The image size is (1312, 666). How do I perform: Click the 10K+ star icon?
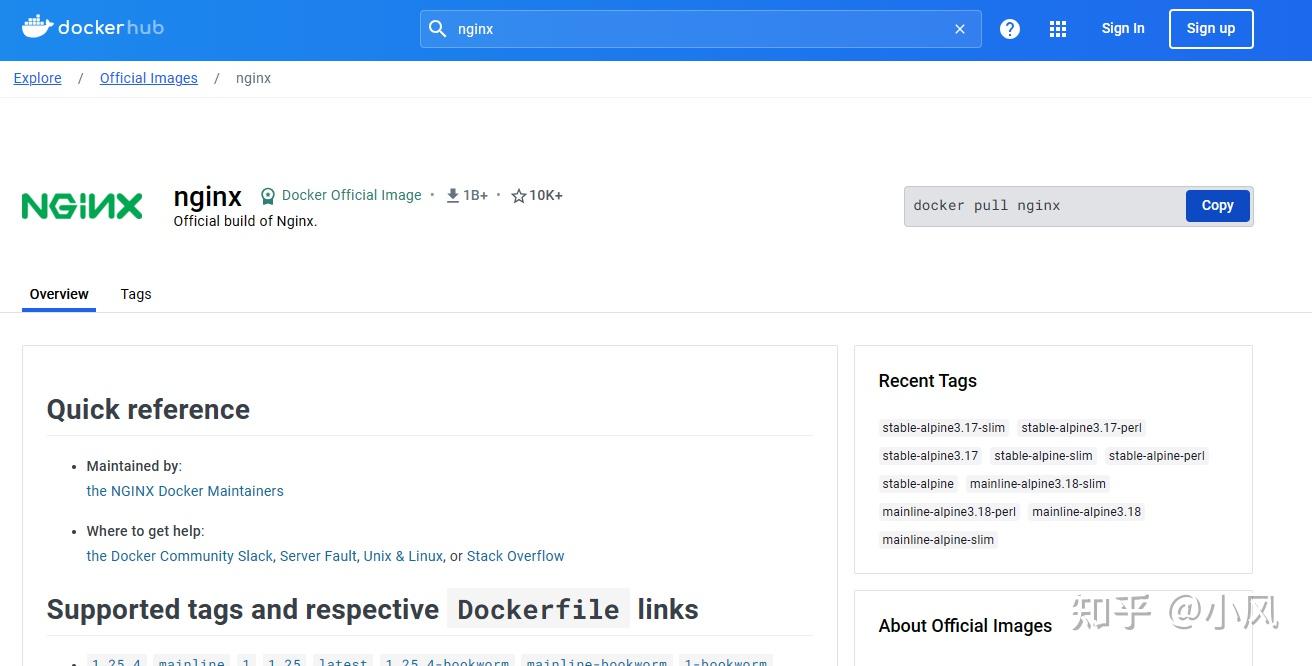click(518, 195)
